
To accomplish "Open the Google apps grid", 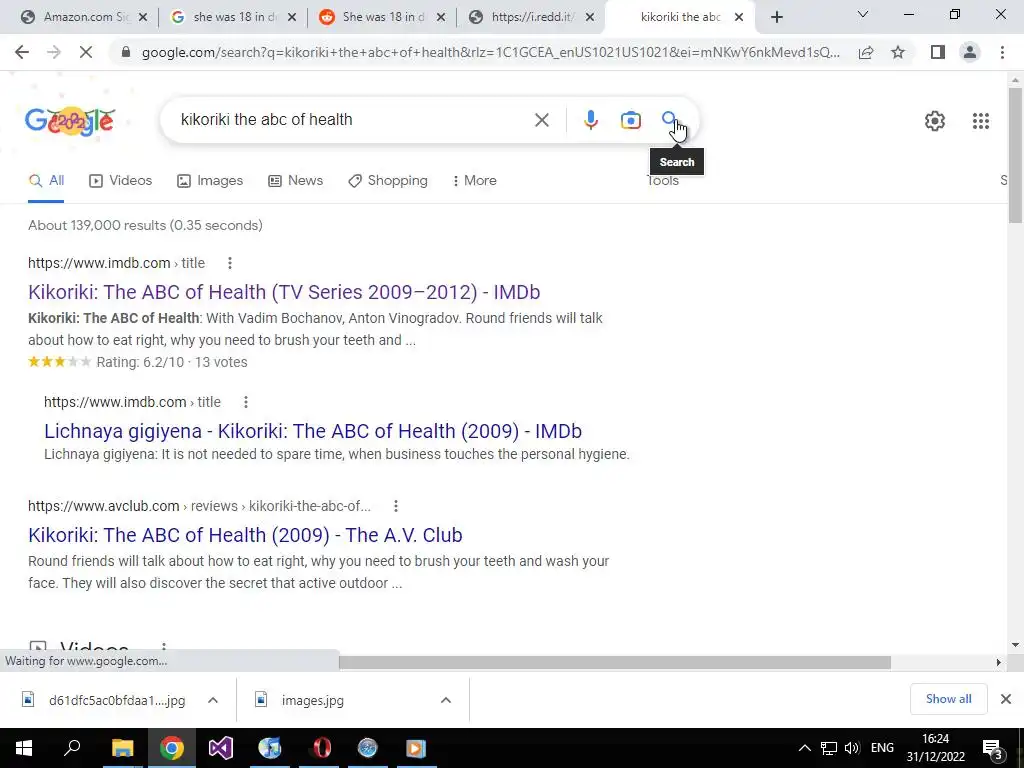I will point(980,121).
